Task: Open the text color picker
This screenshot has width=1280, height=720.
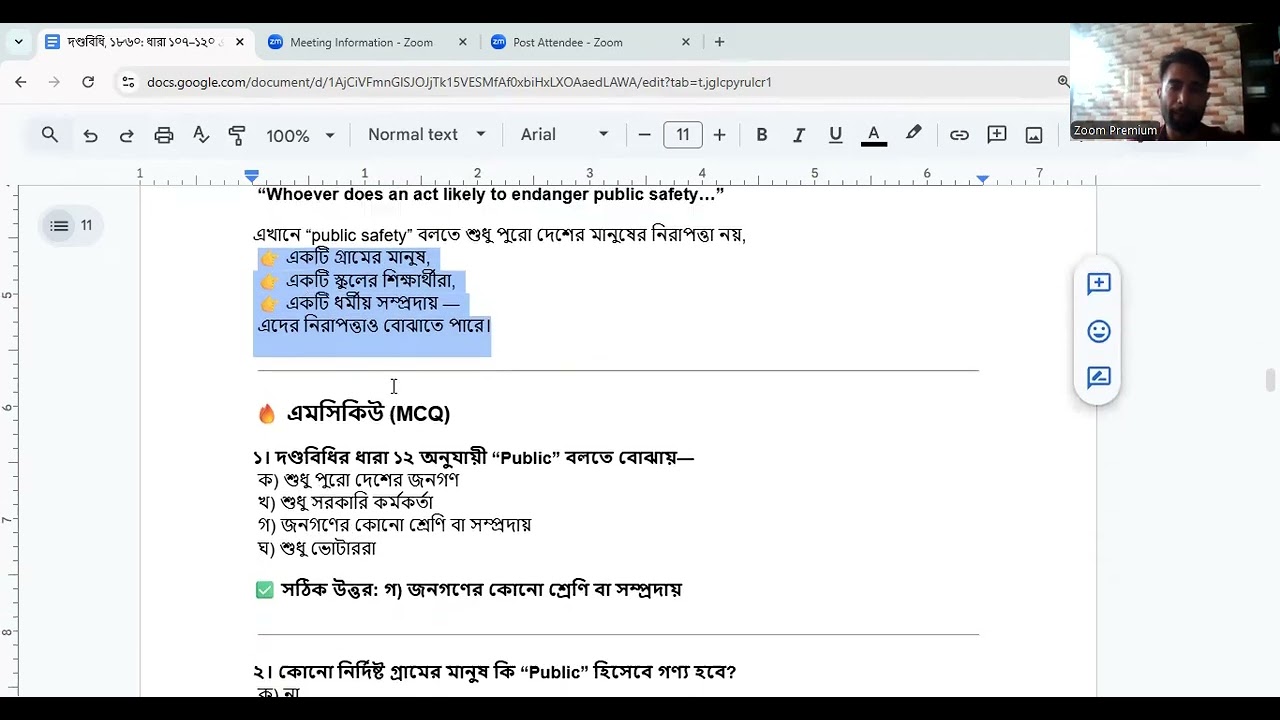Action: click(x=873, y=135)
